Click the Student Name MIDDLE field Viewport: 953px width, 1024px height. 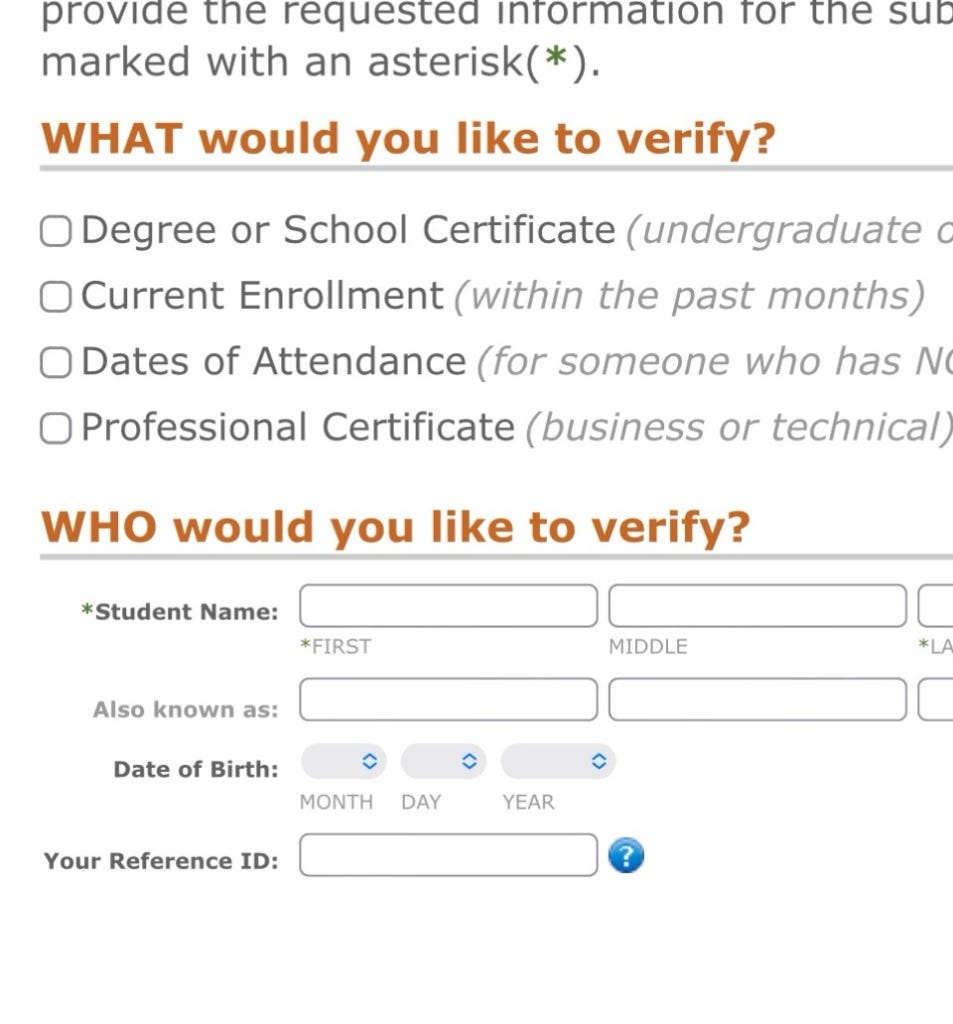pos(758,606)
